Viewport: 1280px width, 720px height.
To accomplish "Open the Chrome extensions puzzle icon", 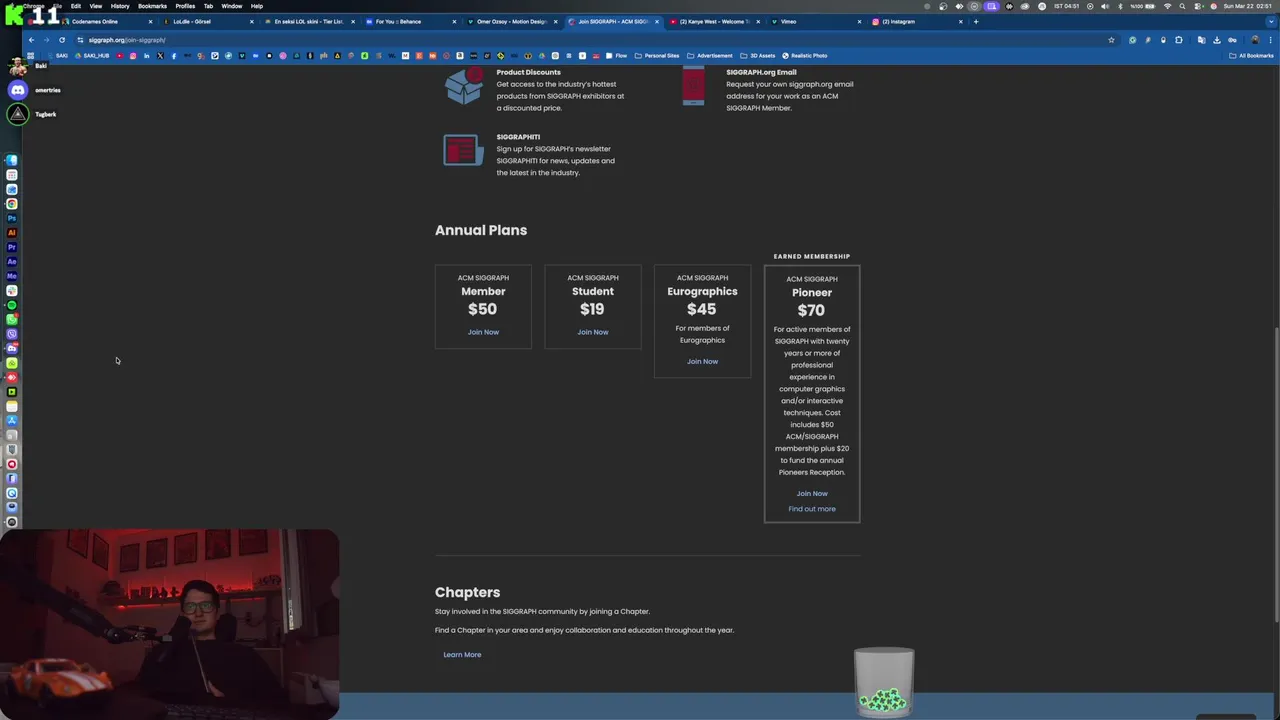I will pos(1179,40).
